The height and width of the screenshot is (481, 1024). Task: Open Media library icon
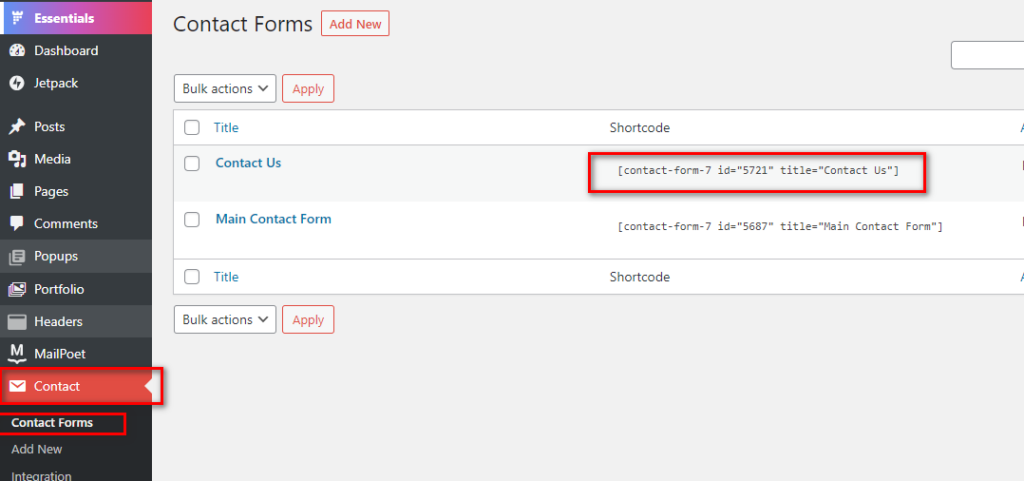[17, 159]
